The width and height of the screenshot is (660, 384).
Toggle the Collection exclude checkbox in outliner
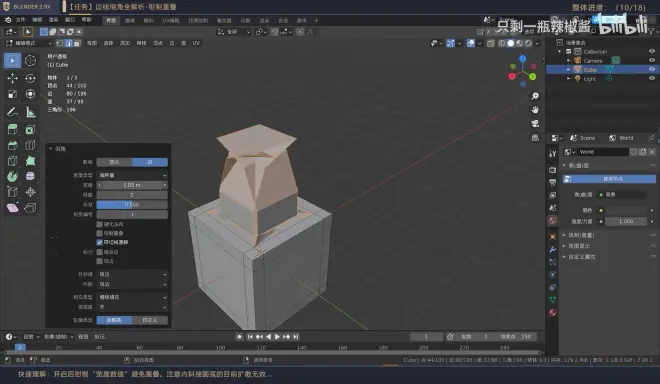(x=569, y=51)
